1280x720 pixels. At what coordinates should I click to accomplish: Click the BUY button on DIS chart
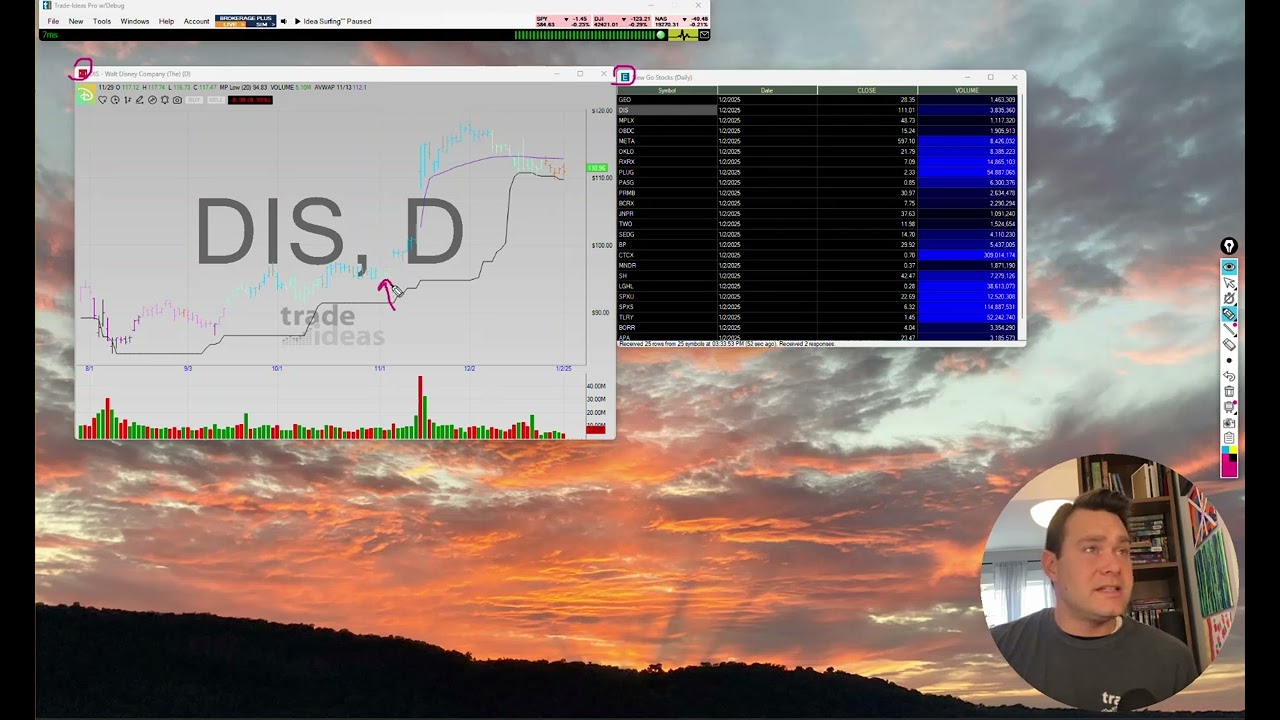tap(194, 100)
